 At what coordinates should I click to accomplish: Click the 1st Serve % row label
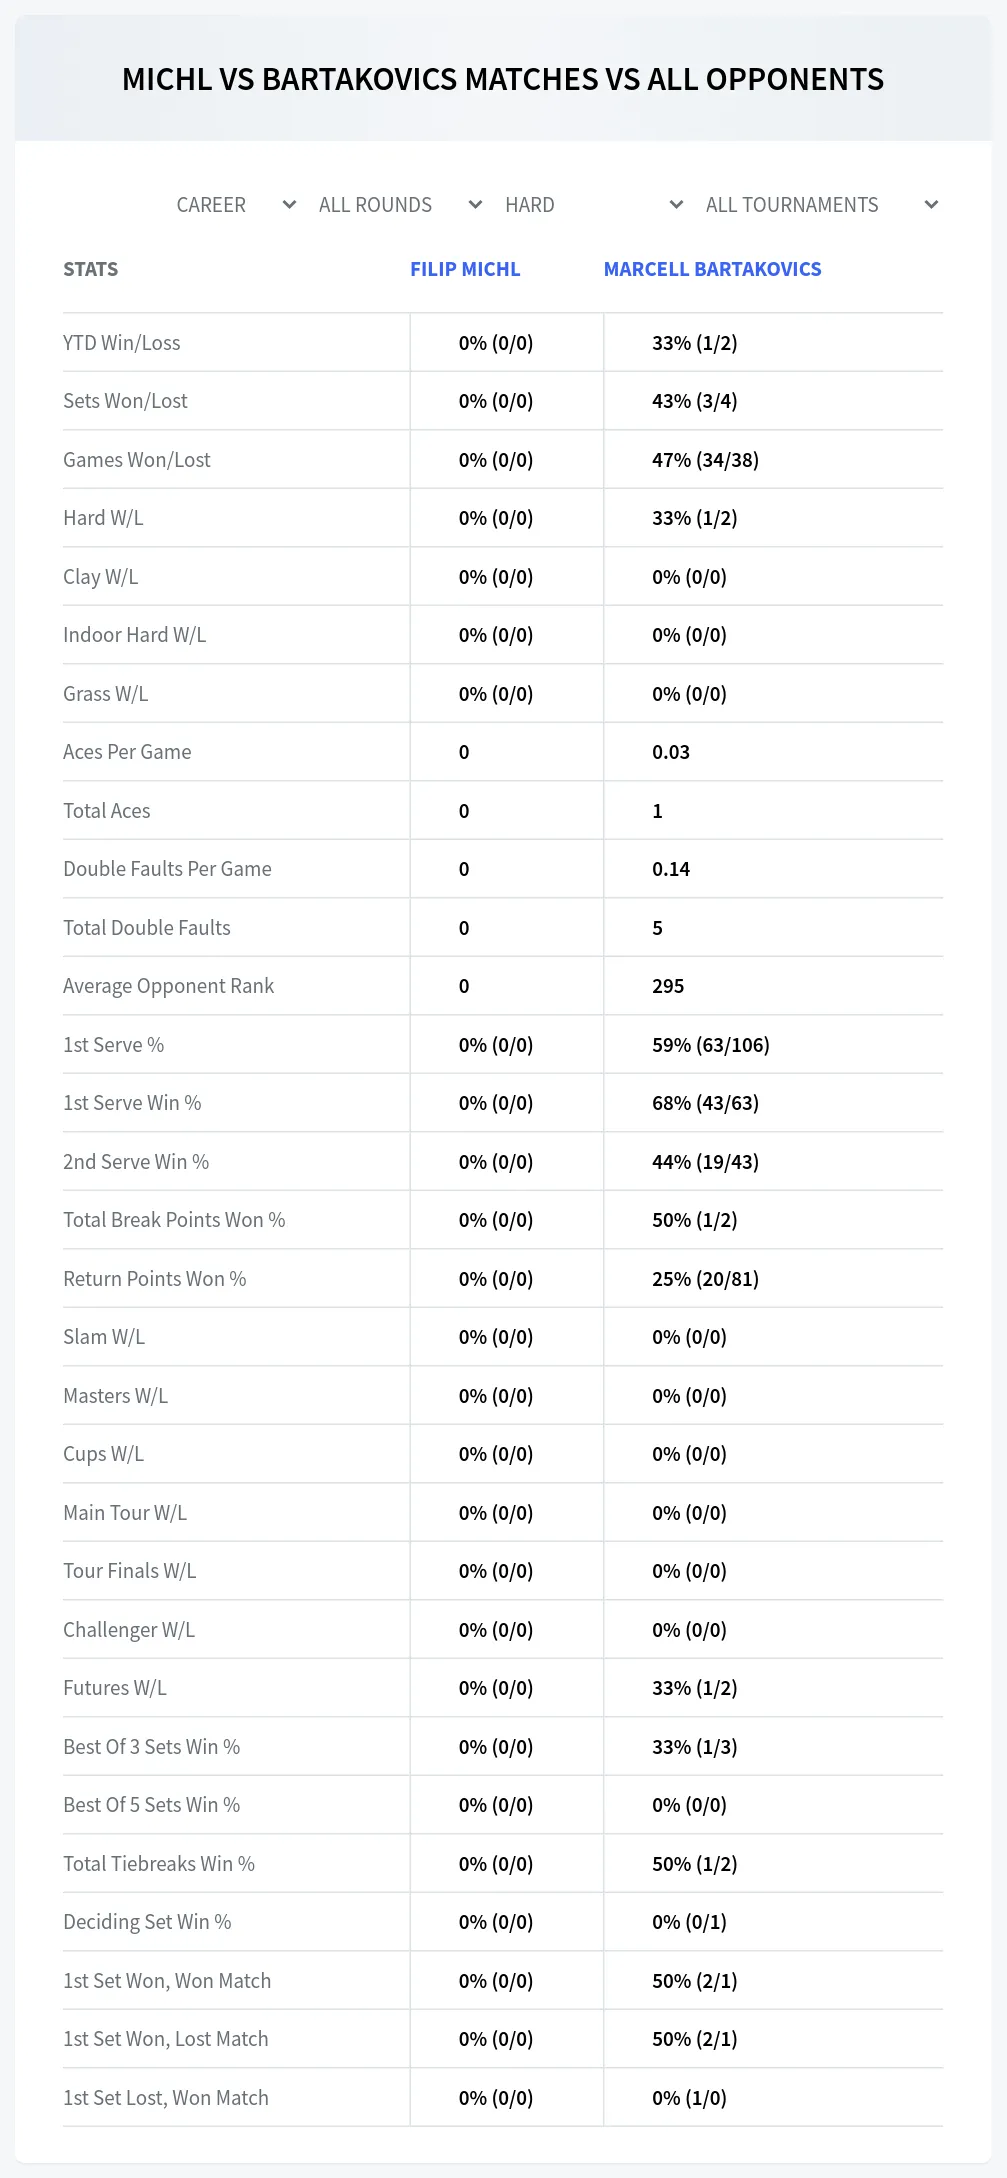click(x=114, y=1045)
